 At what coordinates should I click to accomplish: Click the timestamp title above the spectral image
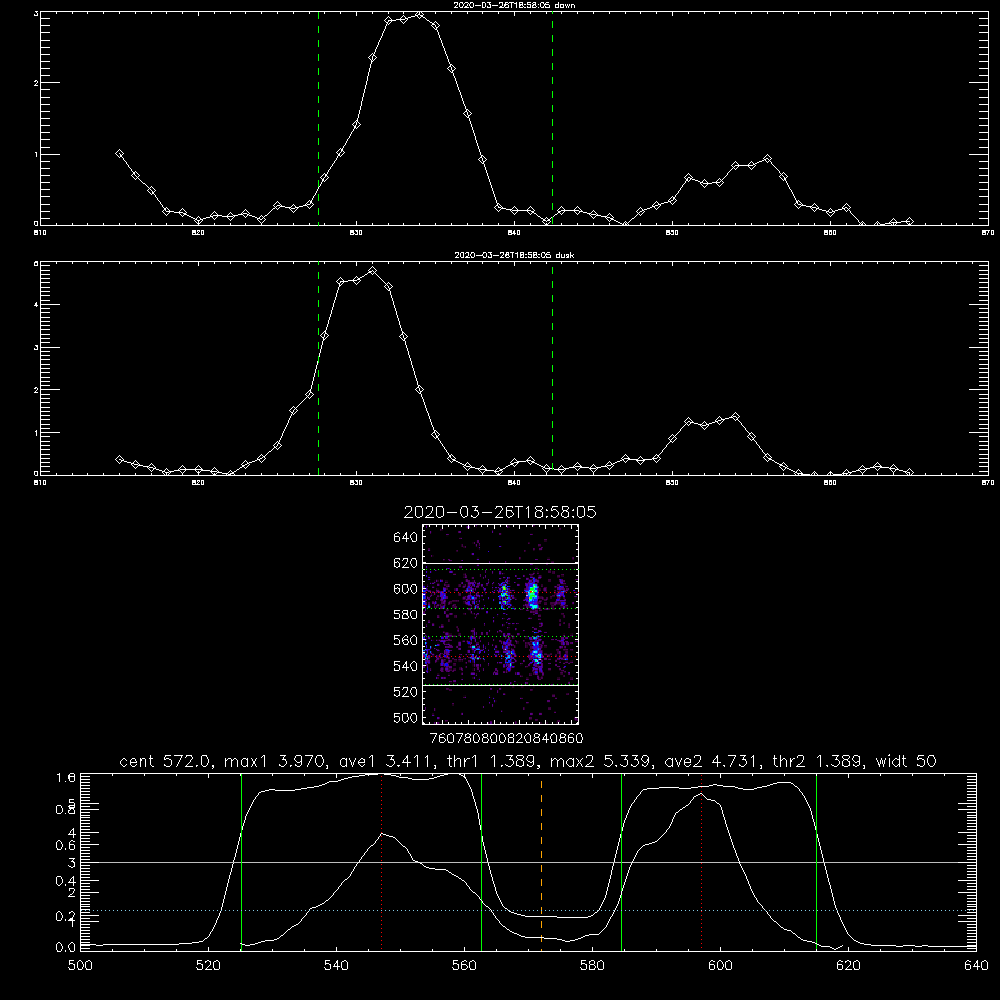pos(500,512)
